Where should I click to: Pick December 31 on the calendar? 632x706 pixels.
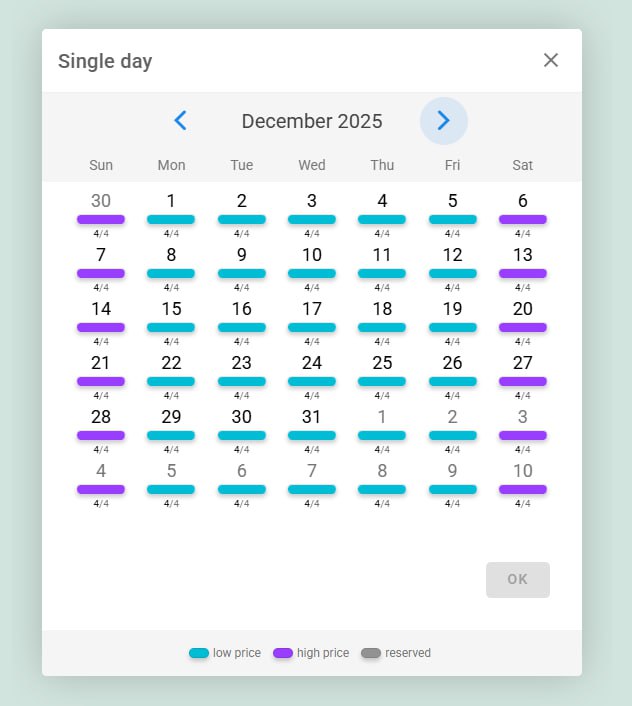312,417
